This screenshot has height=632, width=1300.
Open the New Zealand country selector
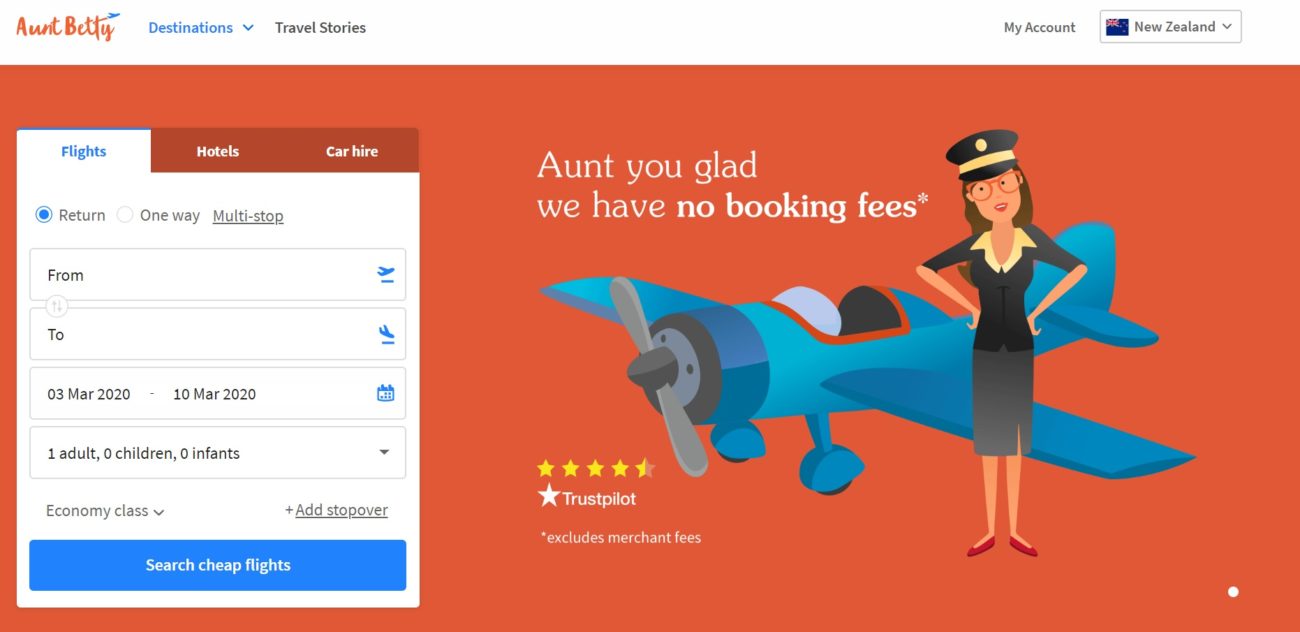pyautogui.click(x=1171, y=27)
